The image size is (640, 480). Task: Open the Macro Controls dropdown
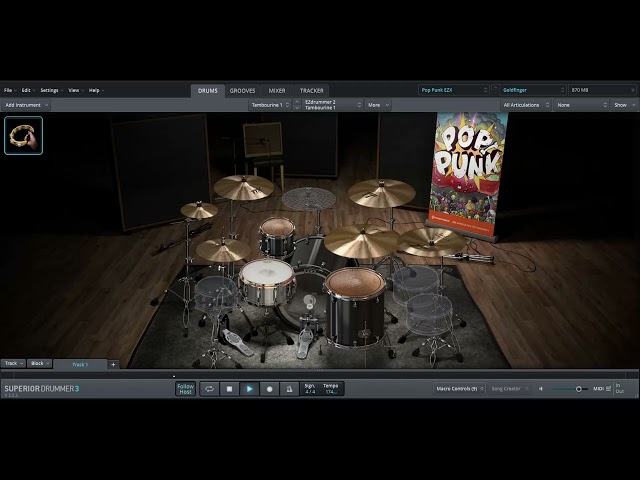click(459, 389)
